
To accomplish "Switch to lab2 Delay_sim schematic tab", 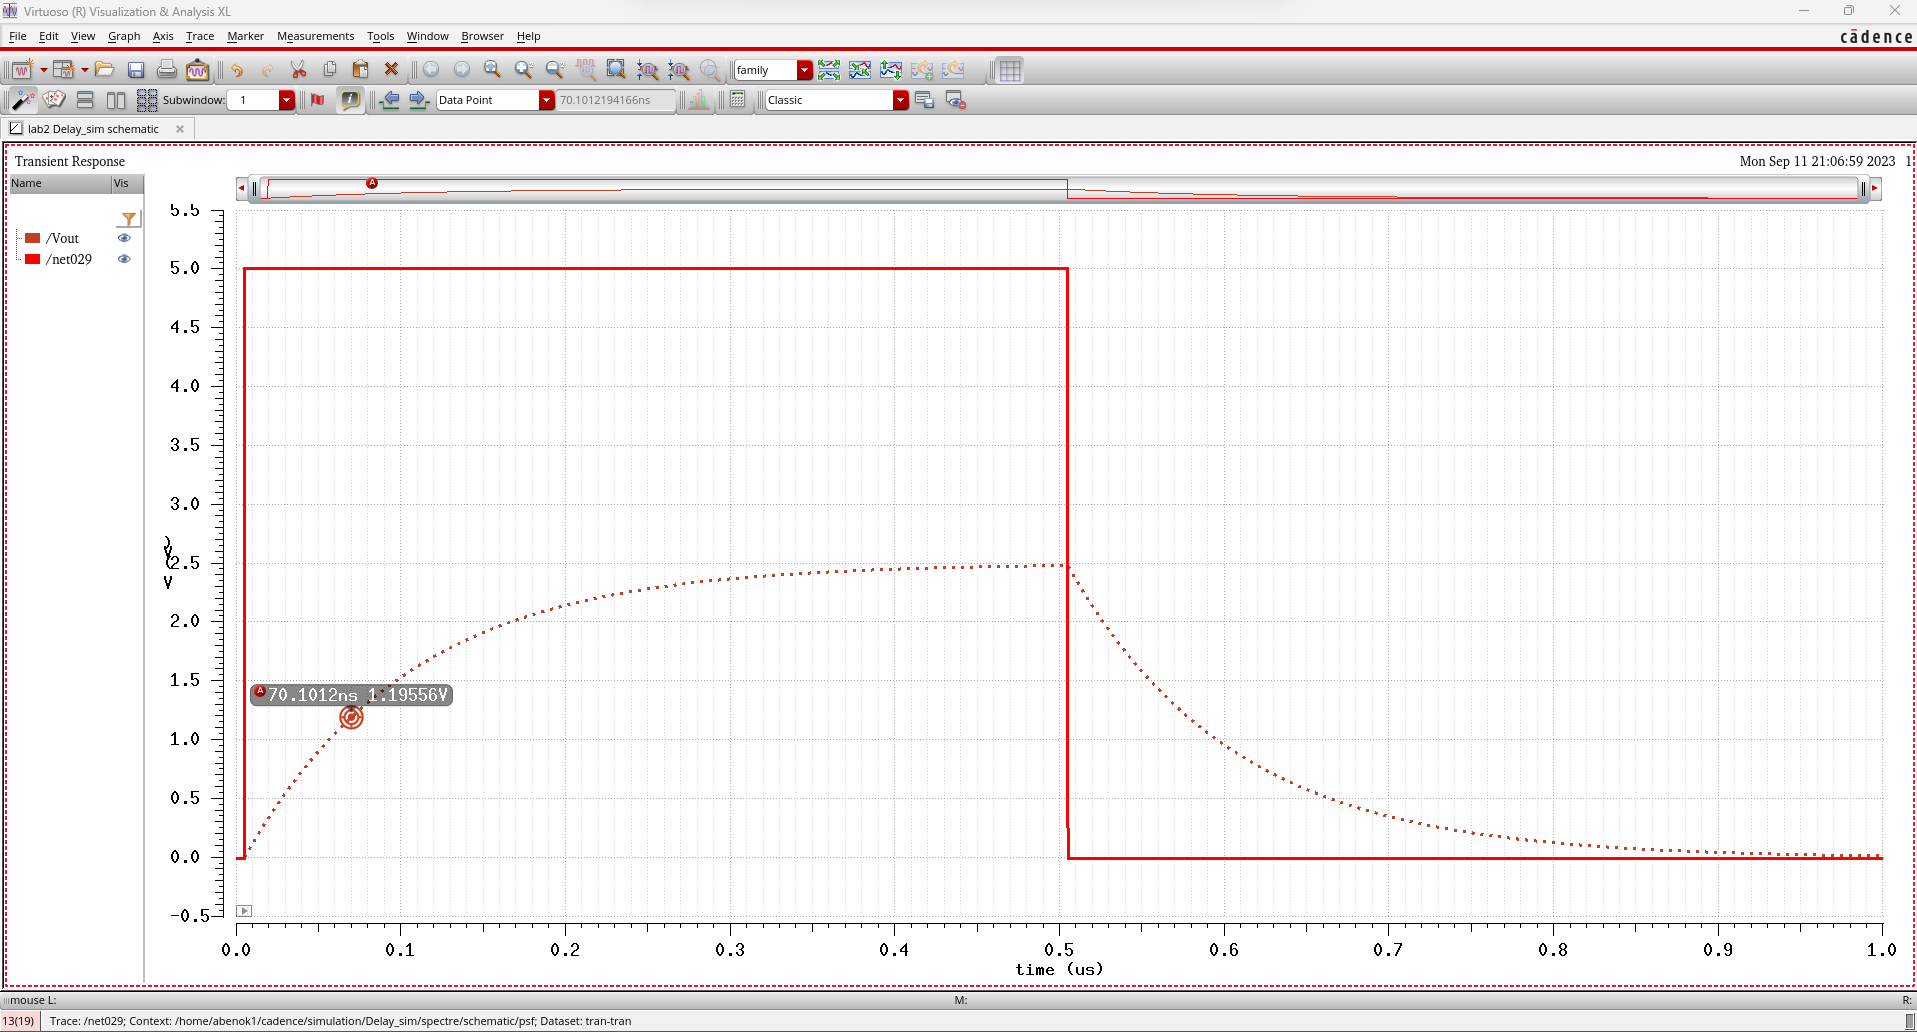I will [93, 129].
